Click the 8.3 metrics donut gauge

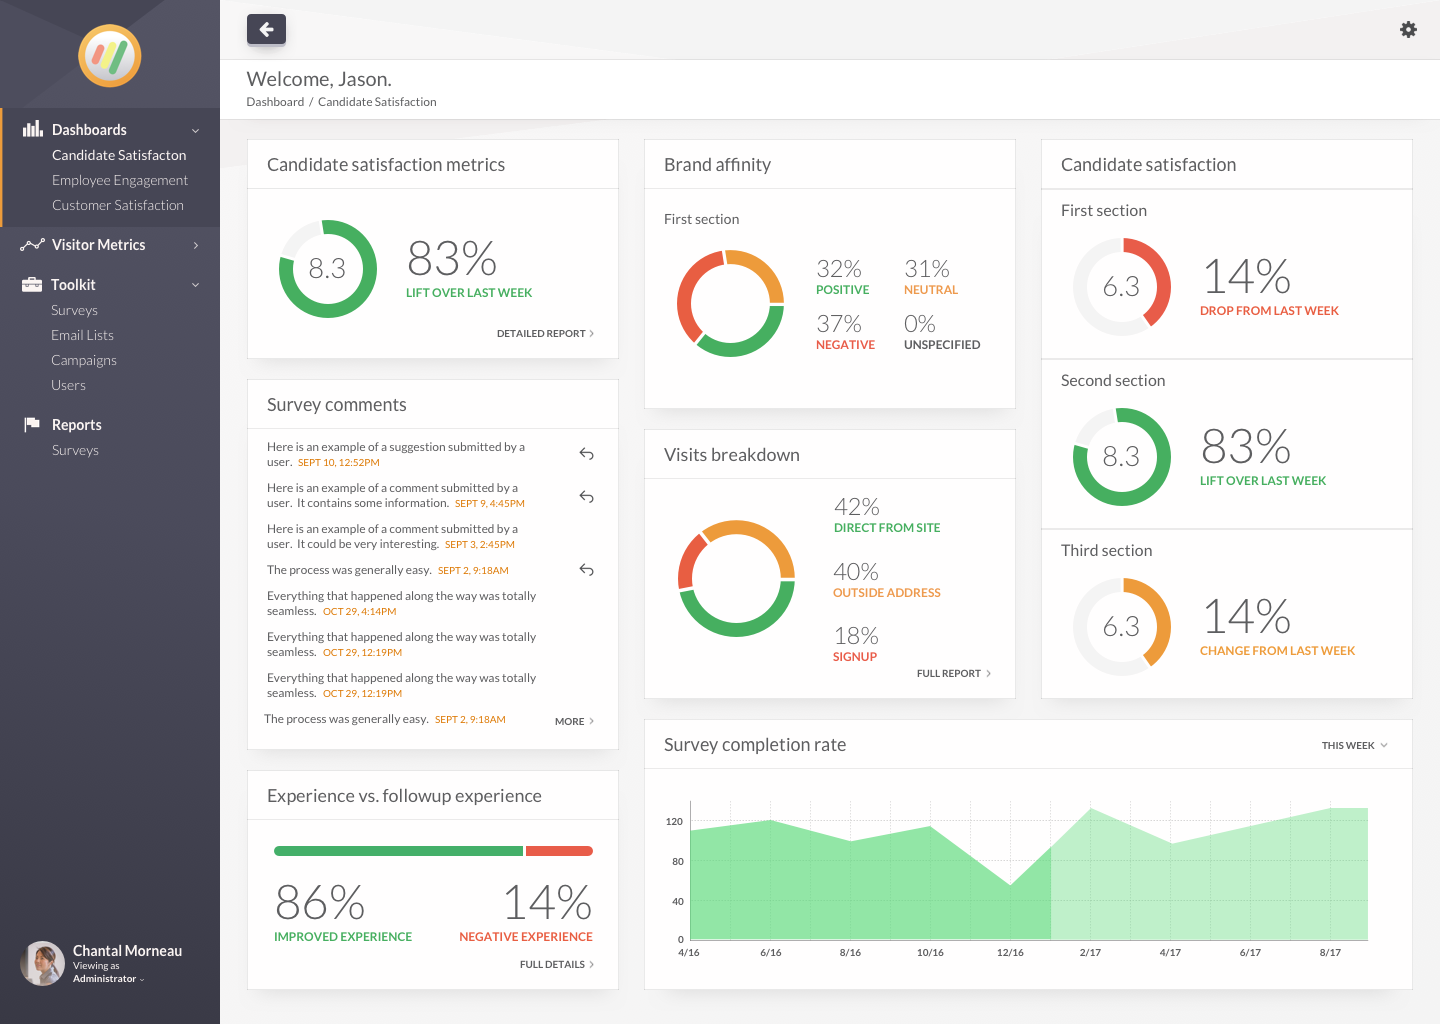327,269
